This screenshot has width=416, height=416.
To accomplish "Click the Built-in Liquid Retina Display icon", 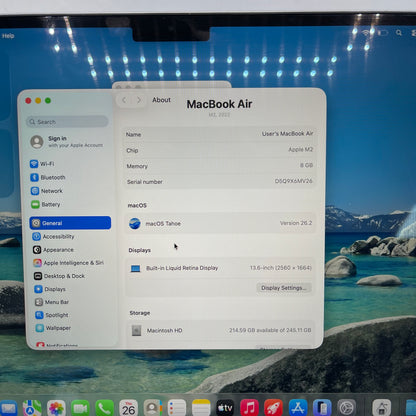I will click(x=135, y=268).
